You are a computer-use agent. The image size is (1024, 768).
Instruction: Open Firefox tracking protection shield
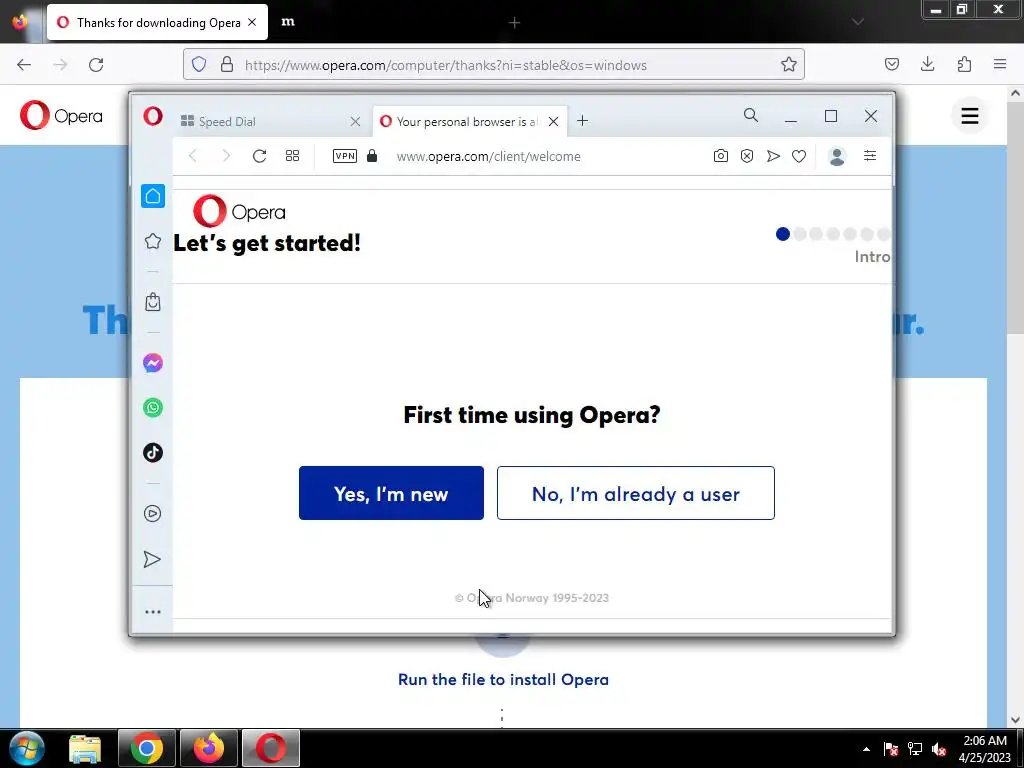coord(199,64)
